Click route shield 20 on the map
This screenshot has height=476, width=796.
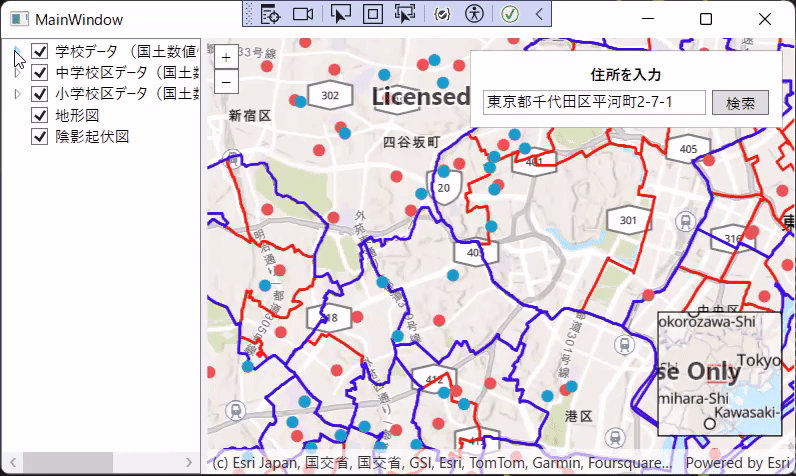(444, 187)
